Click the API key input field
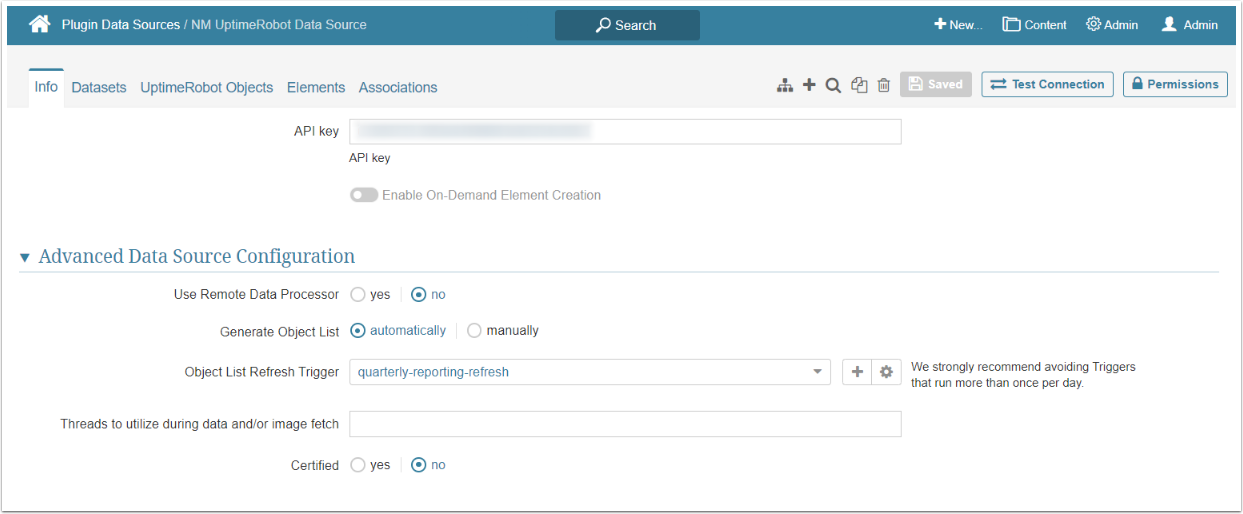The height and width of the screenshot is (514, 1243). [x=625, y=131]
